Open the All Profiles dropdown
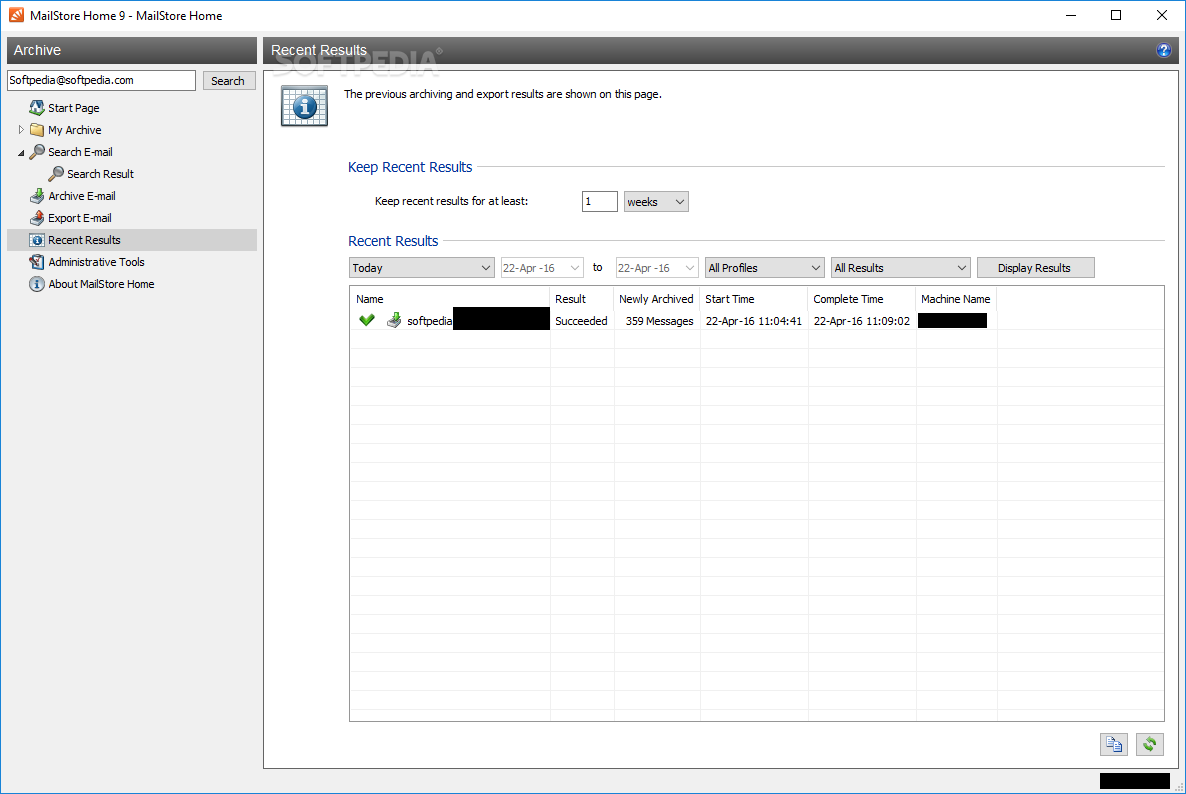The width and height of the screenshot is (1186, 794). click(x=764, y=268)
